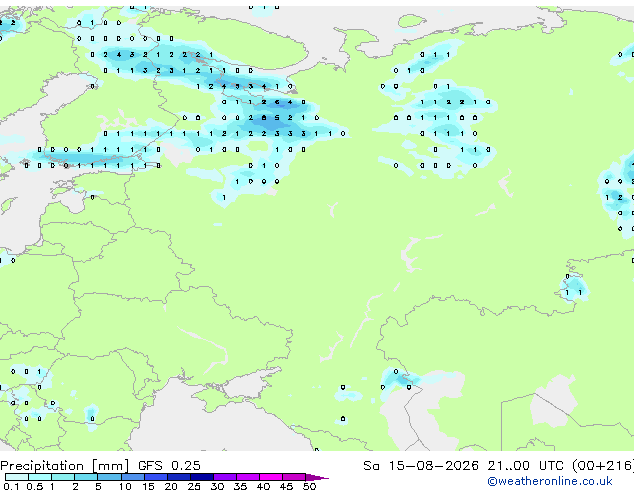634x490 pixels.
Task: Pick the 30–35 mm purple legend swatch
Action: [x=225, y=477]
